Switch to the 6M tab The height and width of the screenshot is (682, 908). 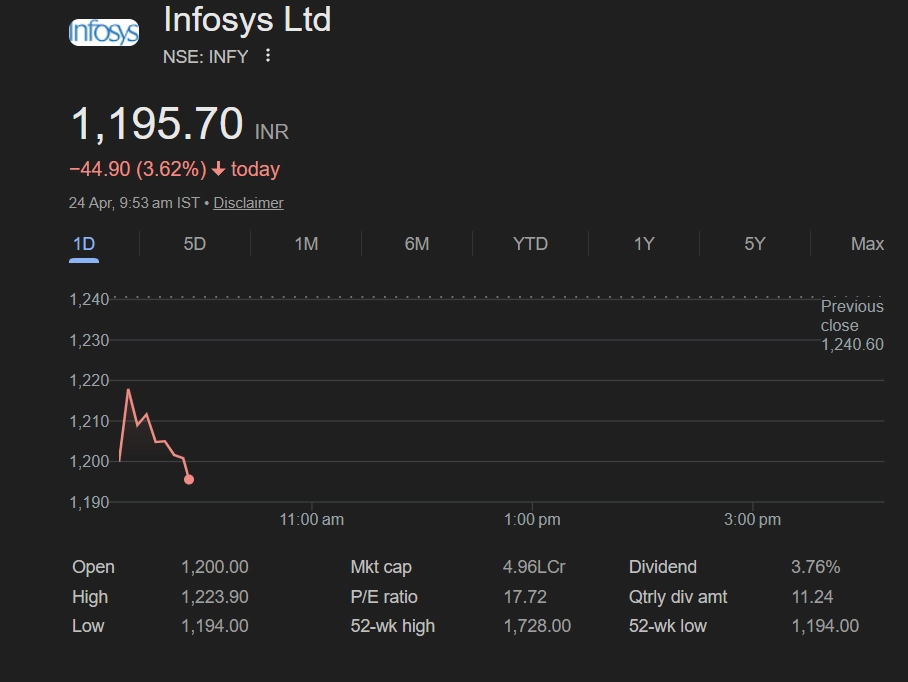click(x=417, y=244)
